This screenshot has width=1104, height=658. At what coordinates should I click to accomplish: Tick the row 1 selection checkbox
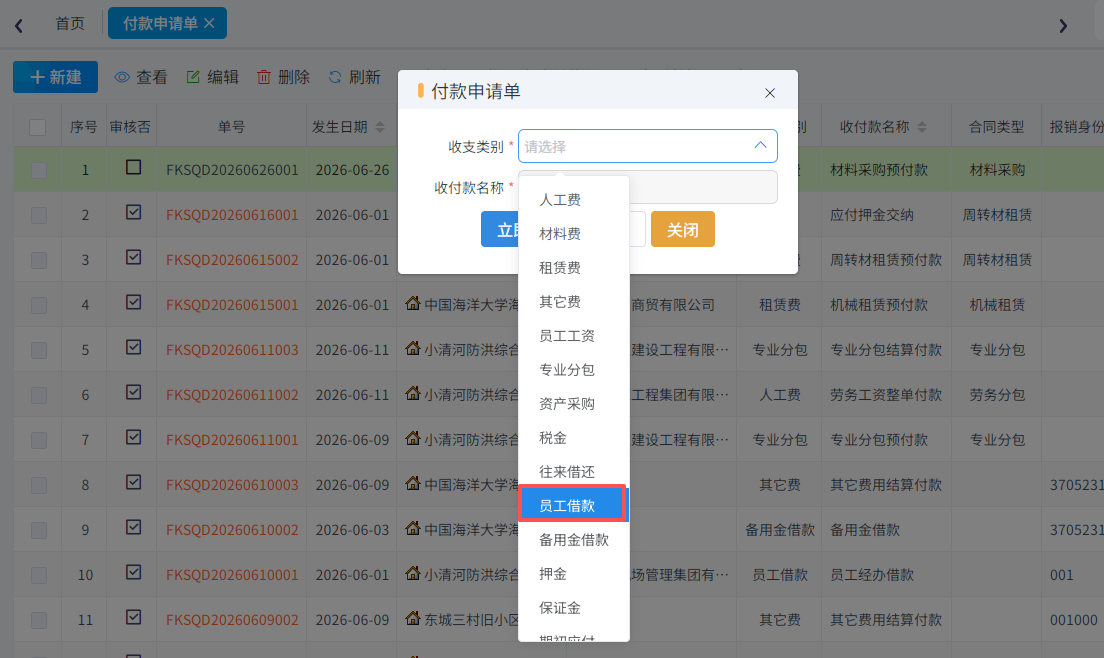pyautogui.click(x=39, y=170)
